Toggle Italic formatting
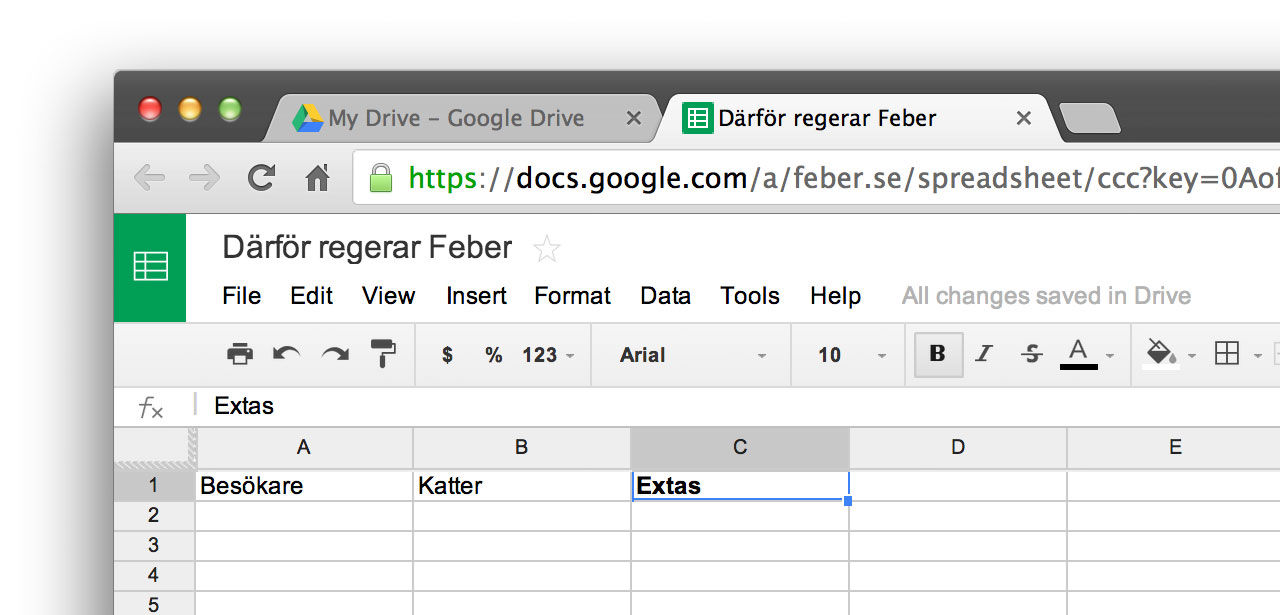This screenshot has height=615, width=1280. click(984, 354)
